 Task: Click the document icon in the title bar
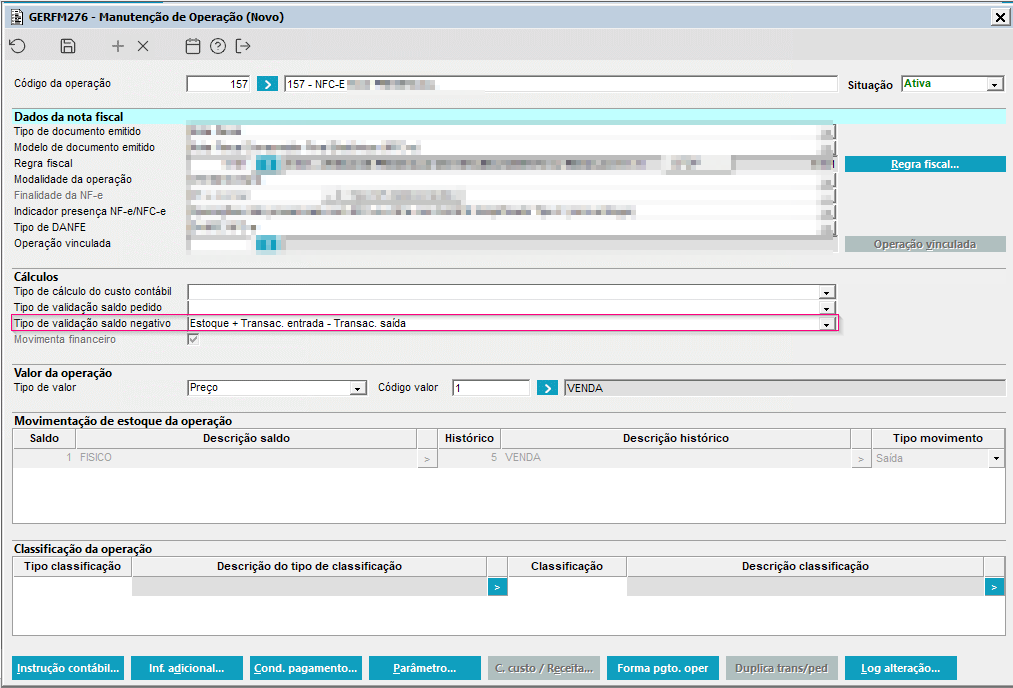[17, 17]
